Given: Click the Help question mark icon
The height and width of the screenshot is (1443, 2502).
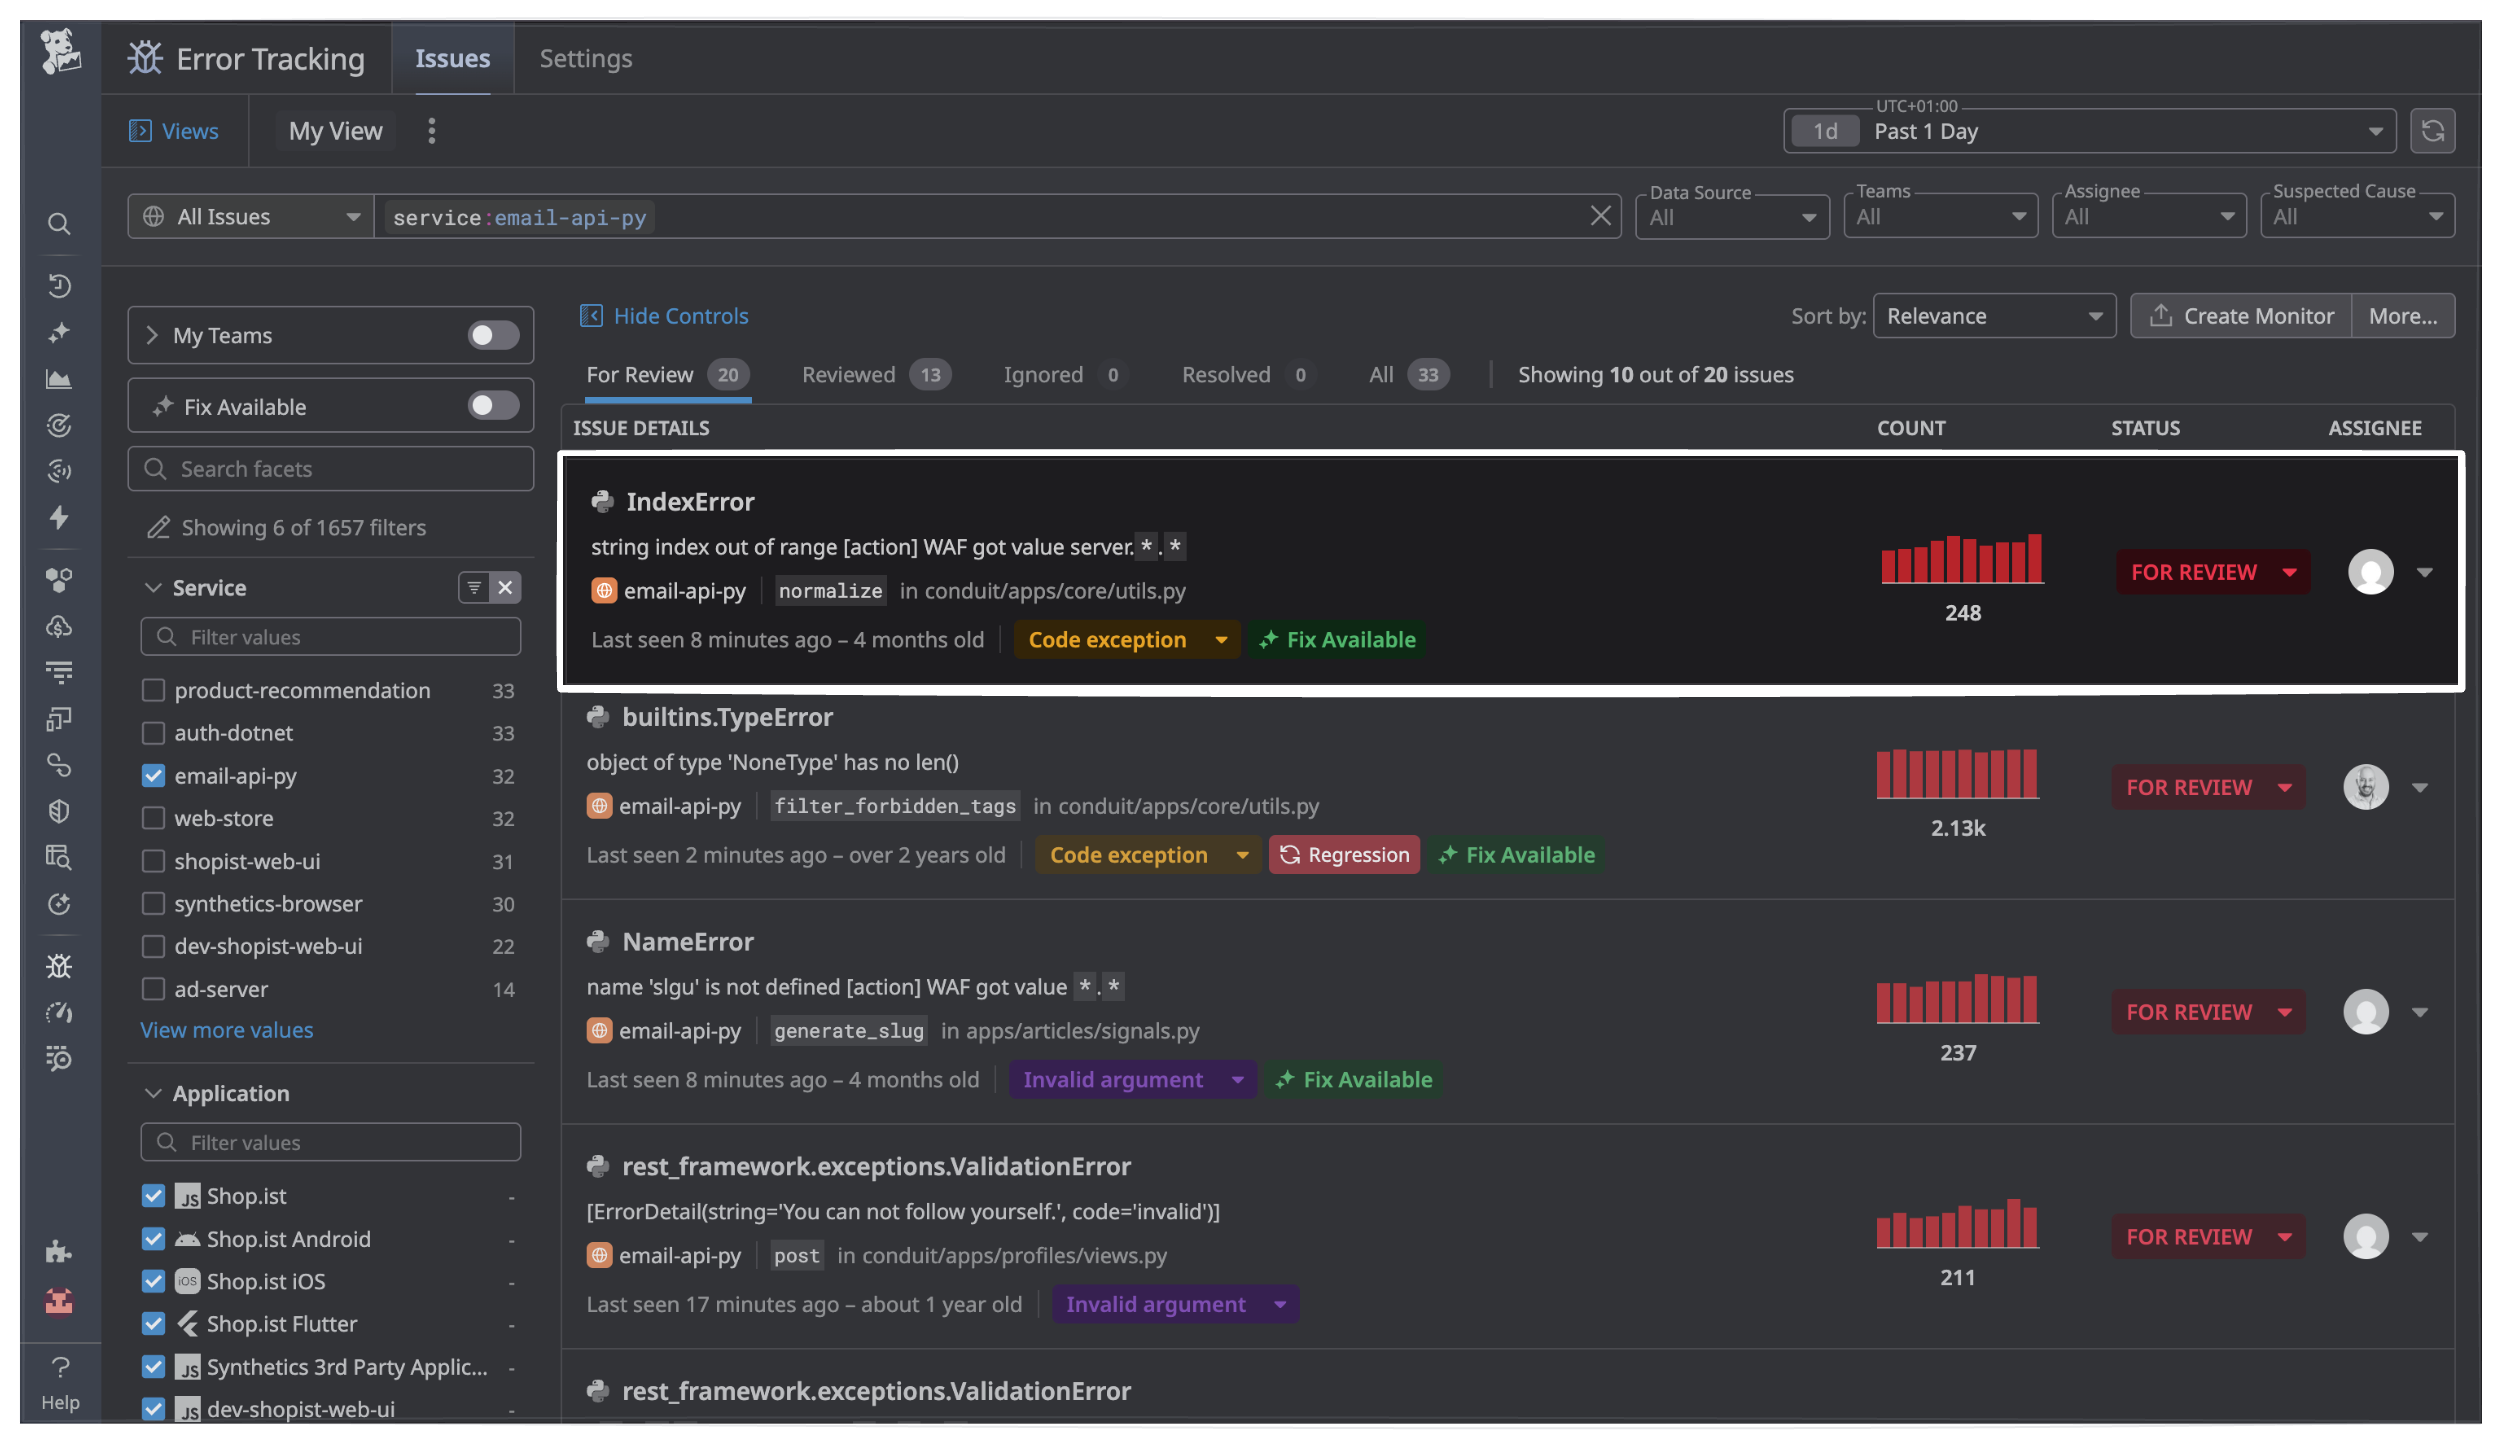Looking at the screenshot, I should (x=60, y=1366).
